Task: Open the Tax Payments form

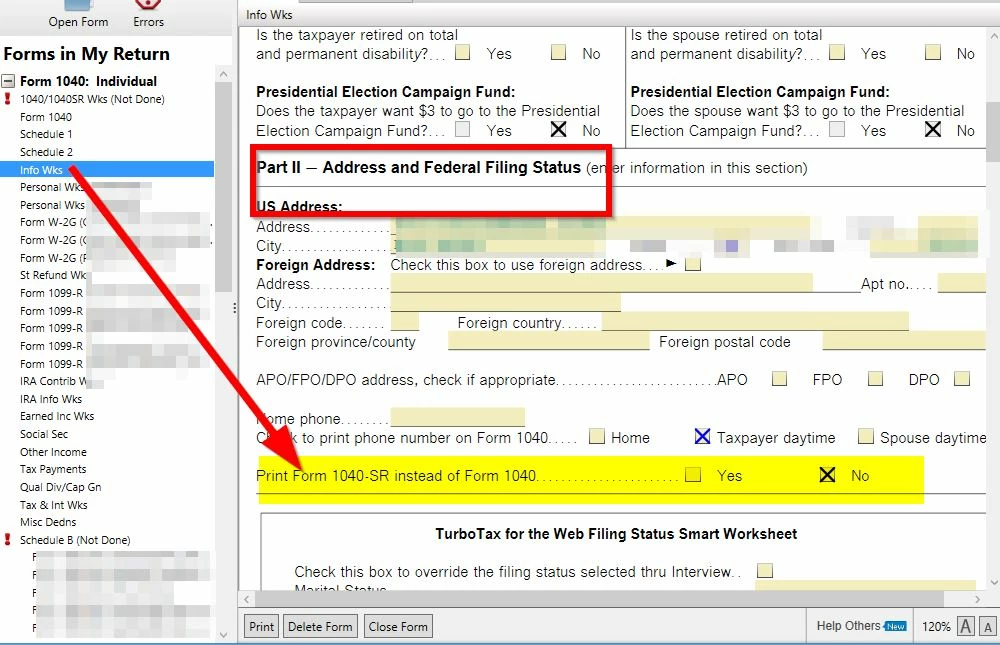Action: pyautogui.click(x=53, y=469)
